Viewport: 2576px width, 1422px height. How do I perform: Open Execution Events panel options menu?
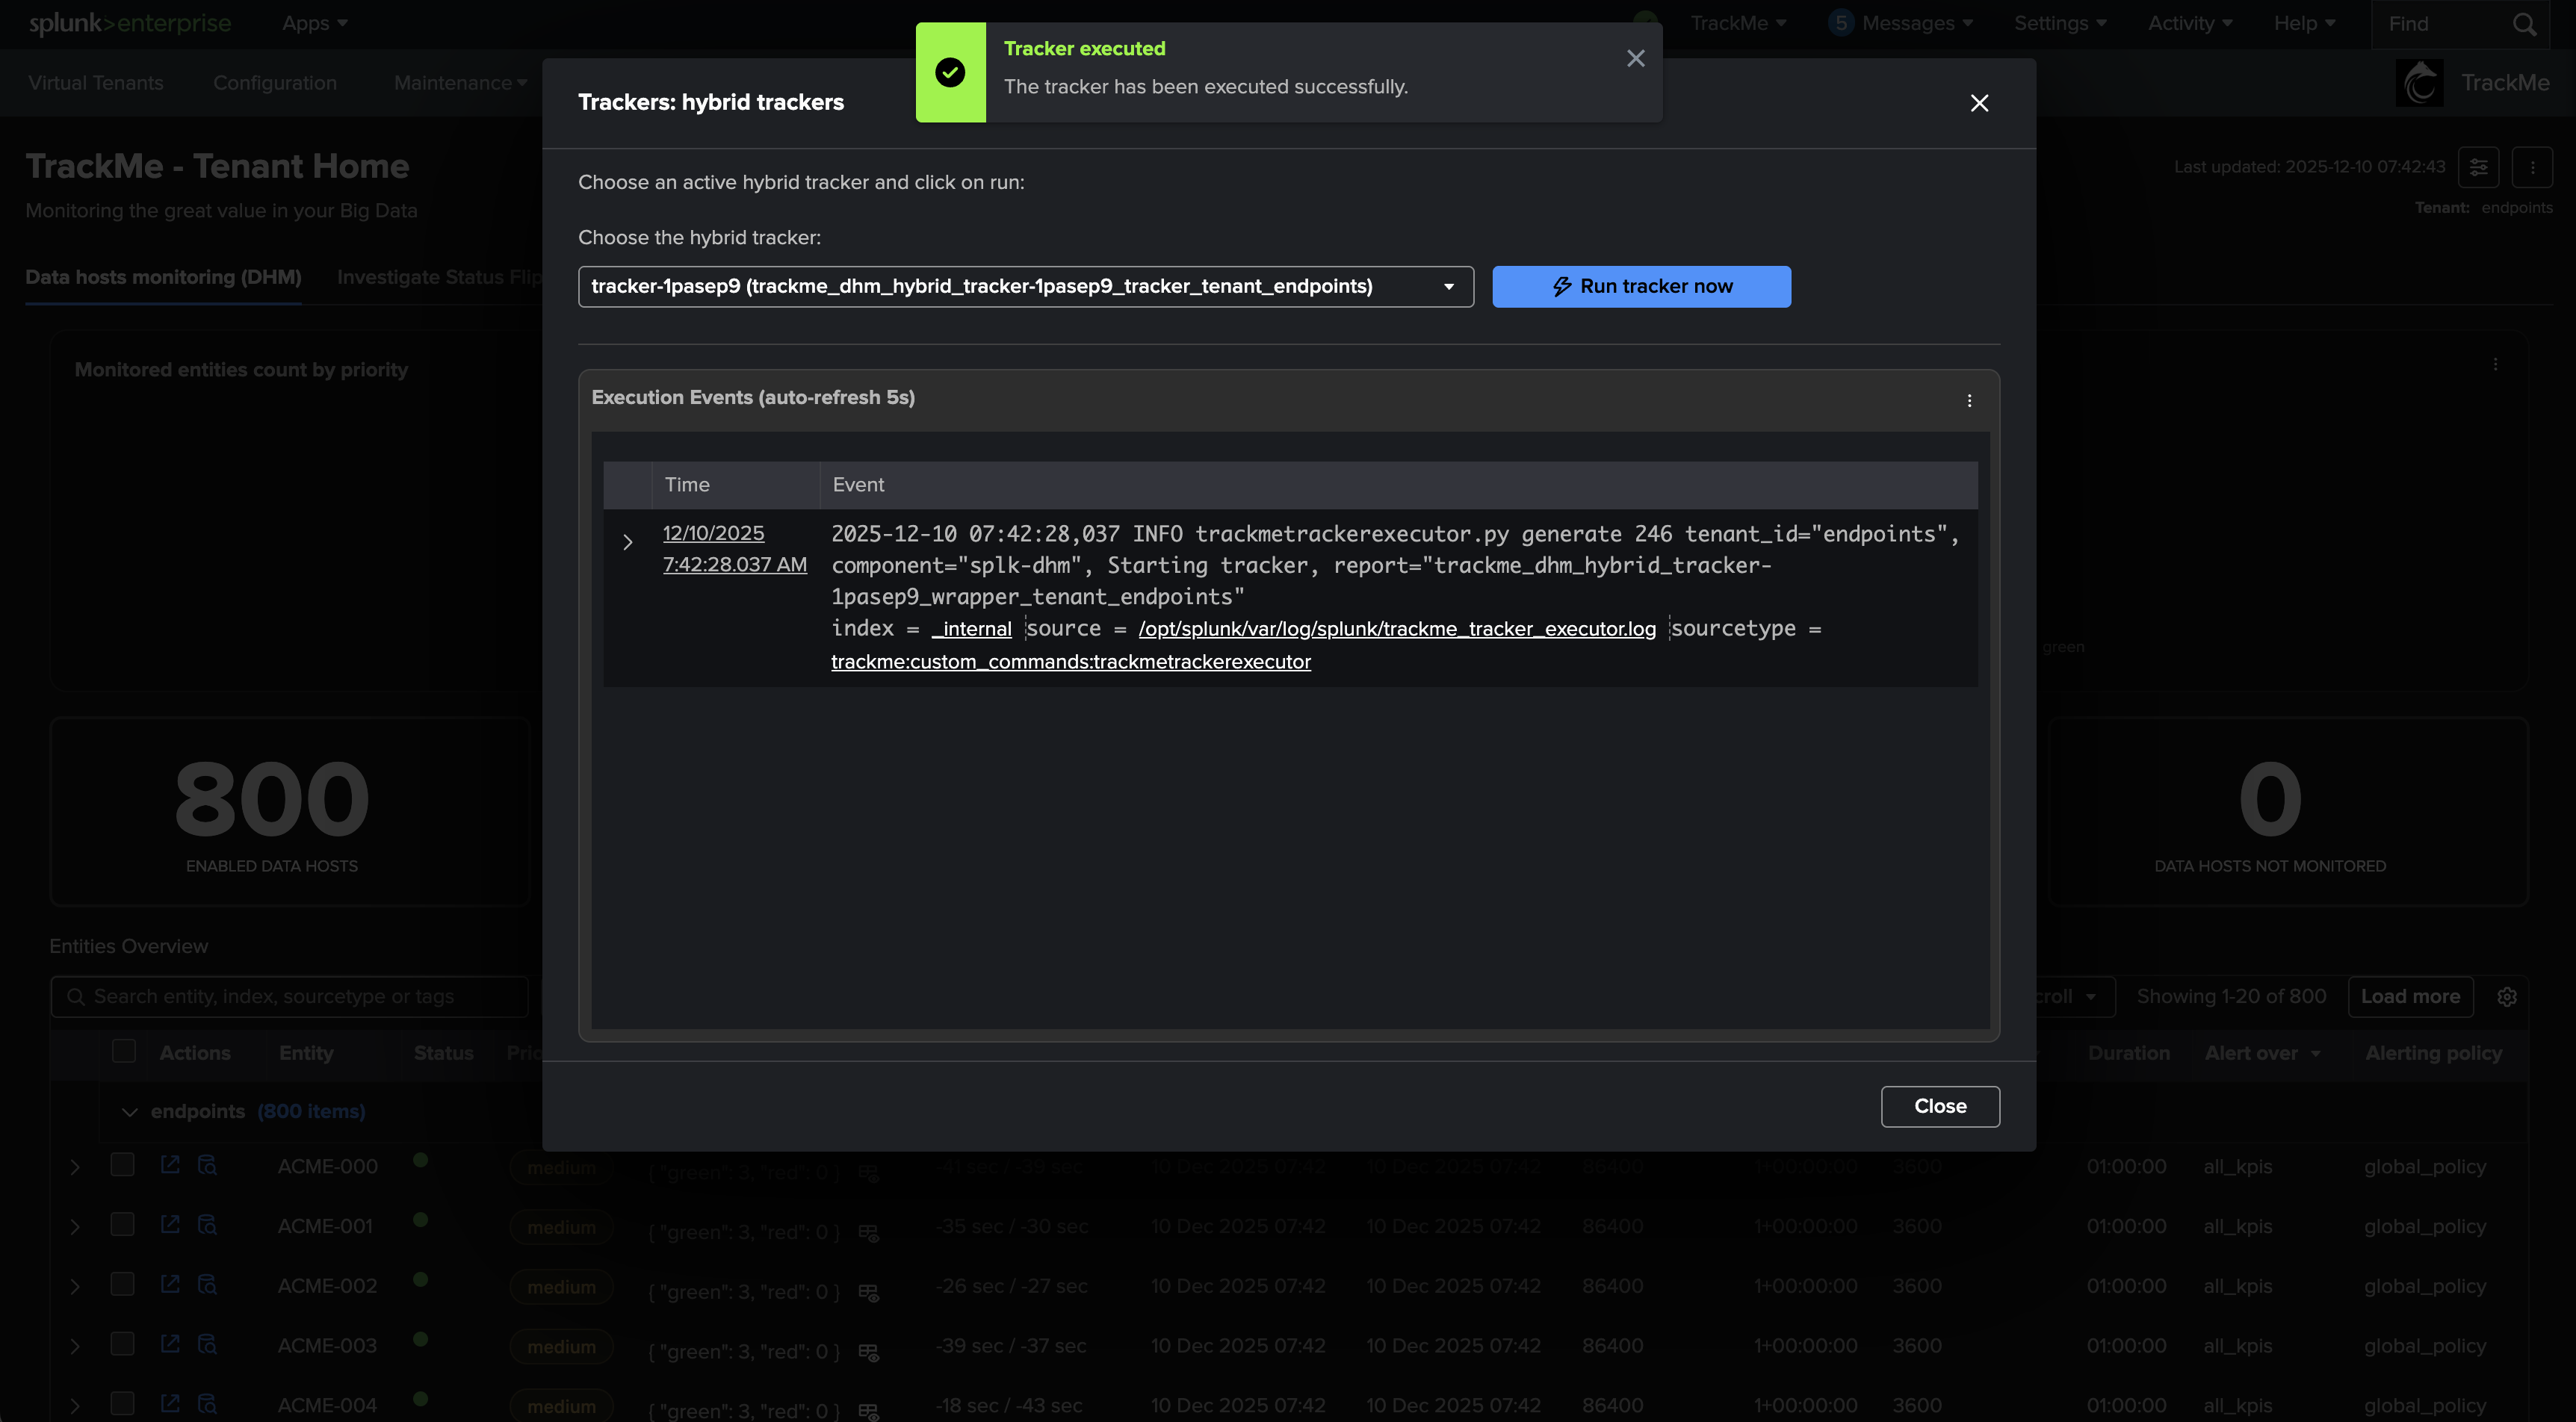[1969, 400]
